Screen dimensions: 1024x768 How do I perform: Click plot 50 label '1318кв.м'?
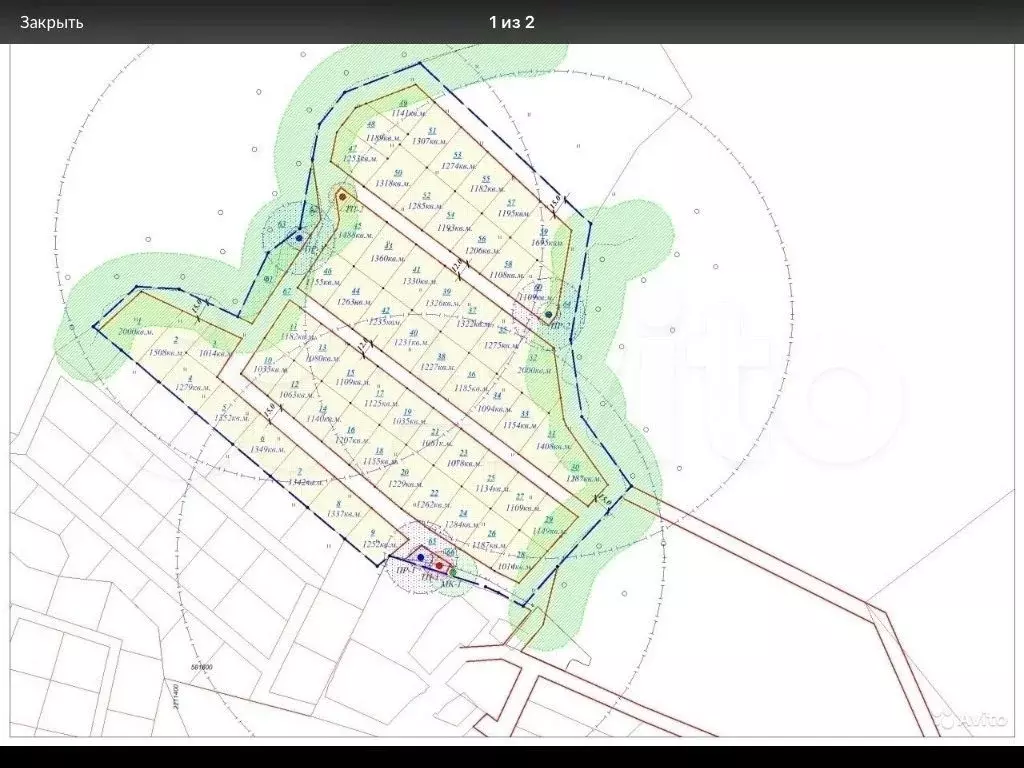point(392,184)
